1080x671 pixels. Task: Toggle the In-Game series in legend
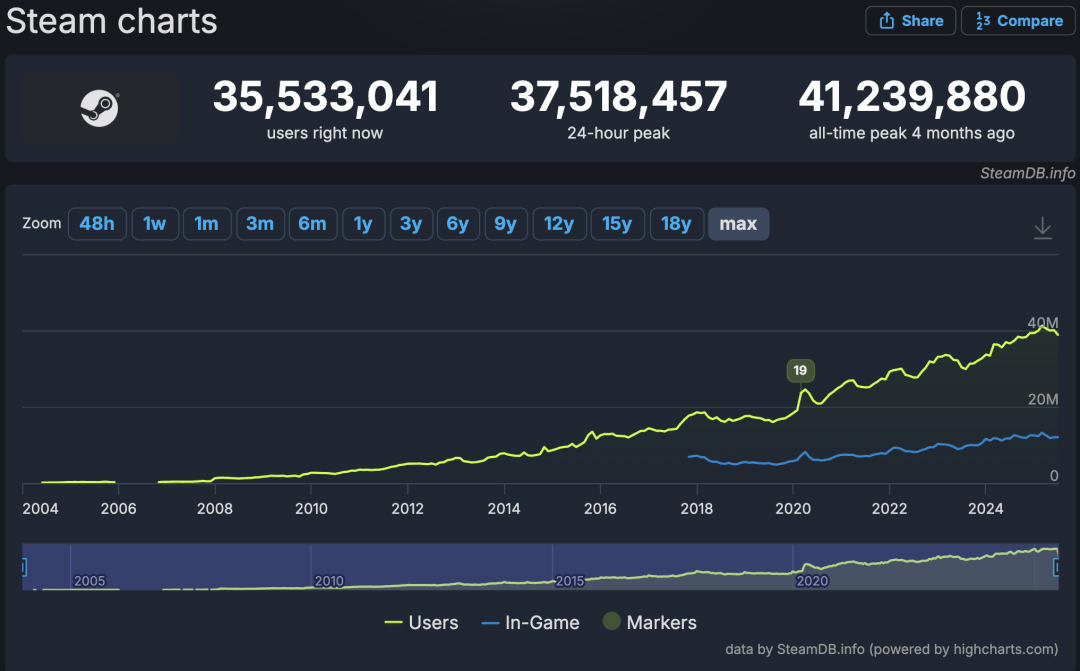(x=530, y=622)
